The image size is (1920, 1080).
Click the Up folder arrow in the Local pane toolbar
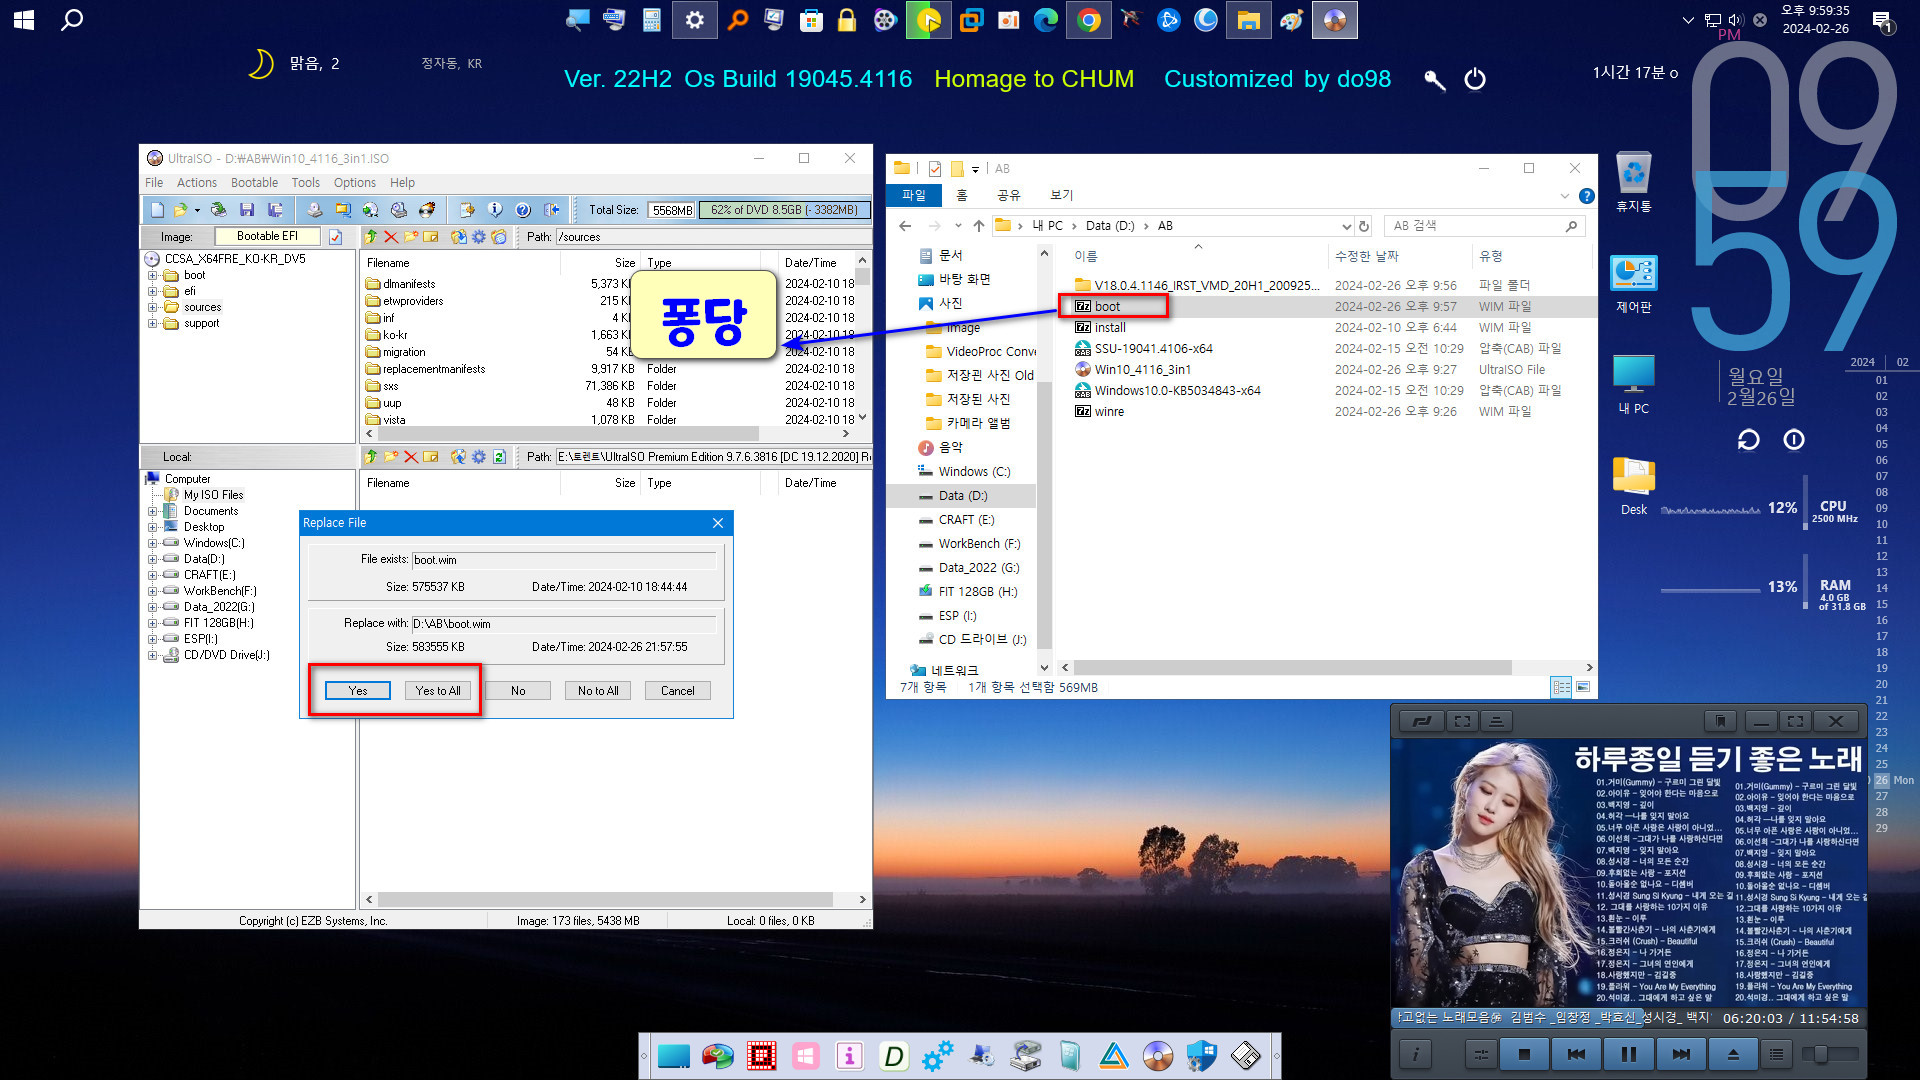pos(371,457)
